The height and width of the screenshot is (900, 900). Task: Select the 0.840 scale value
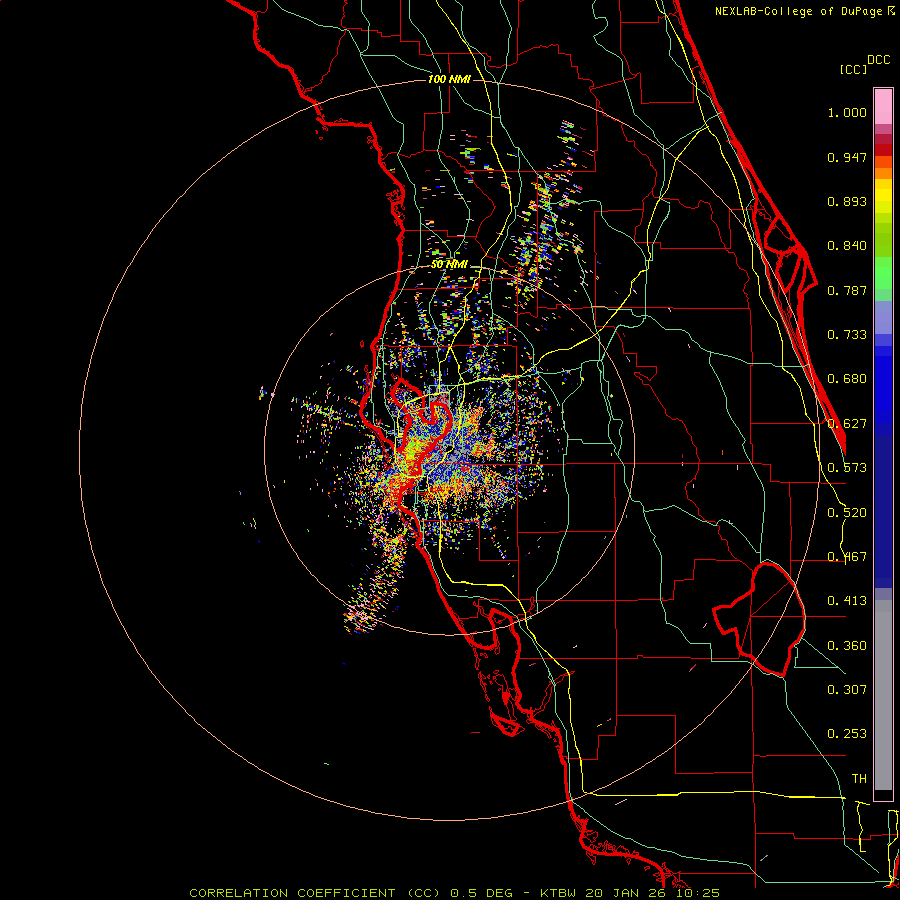(x=847, y=246)
